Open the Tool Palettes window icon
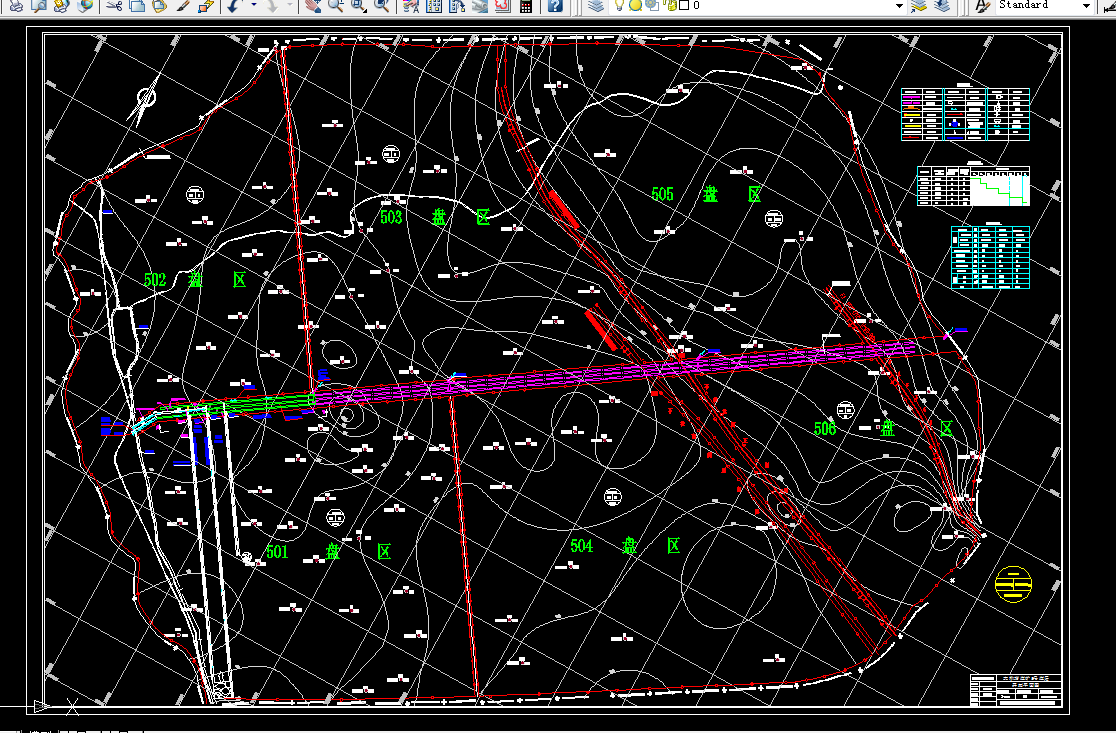 click(456, 6)
